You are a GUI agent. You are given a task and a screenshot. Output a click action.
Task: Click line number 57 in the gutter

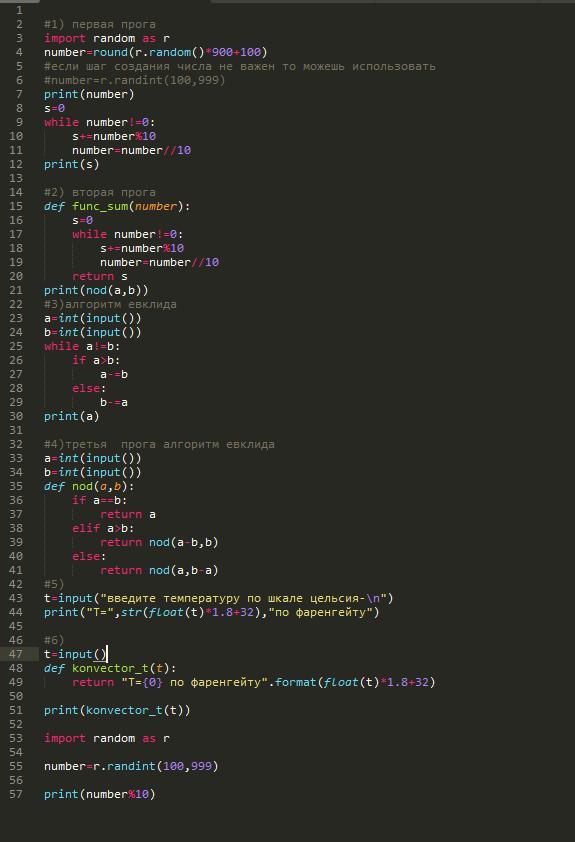pyautogui.click(x=16, y=794)
